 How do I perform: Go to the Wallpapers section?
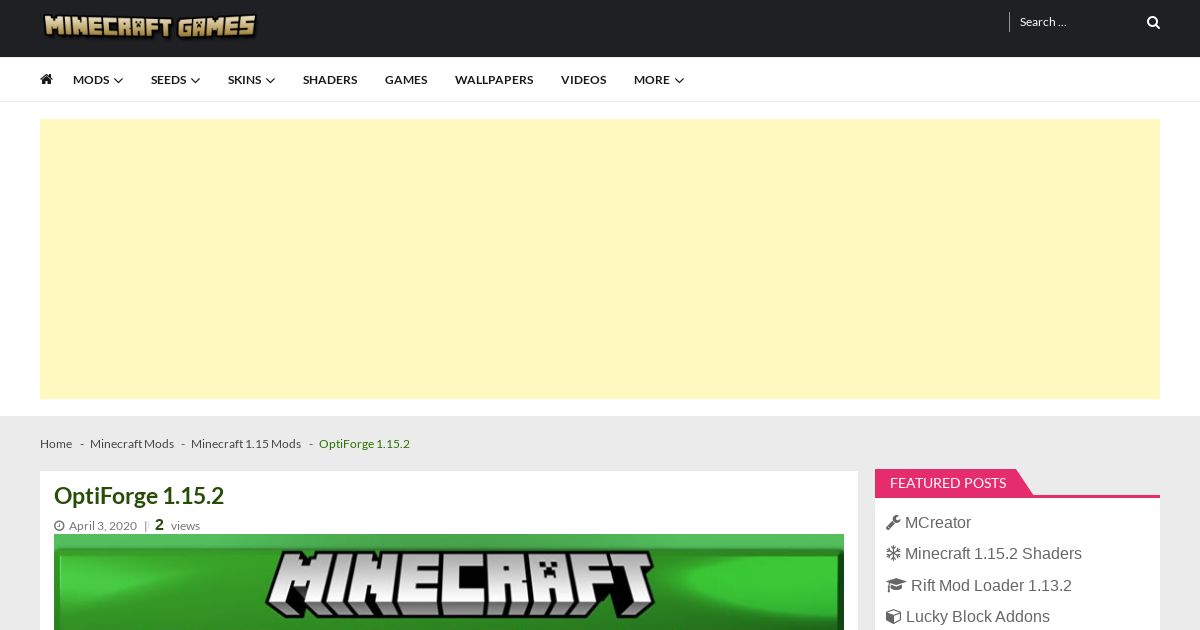pyautogui.click(x=494, y=80)
